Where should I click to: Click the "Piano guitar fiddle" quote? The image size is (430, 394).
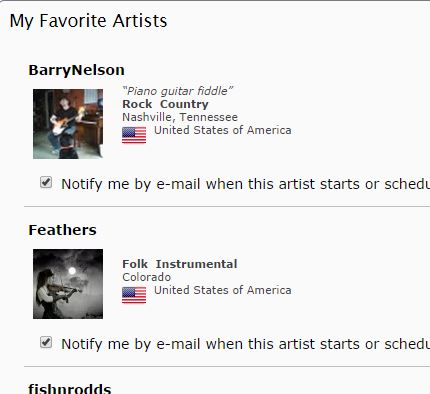click(x=177, y=91)
